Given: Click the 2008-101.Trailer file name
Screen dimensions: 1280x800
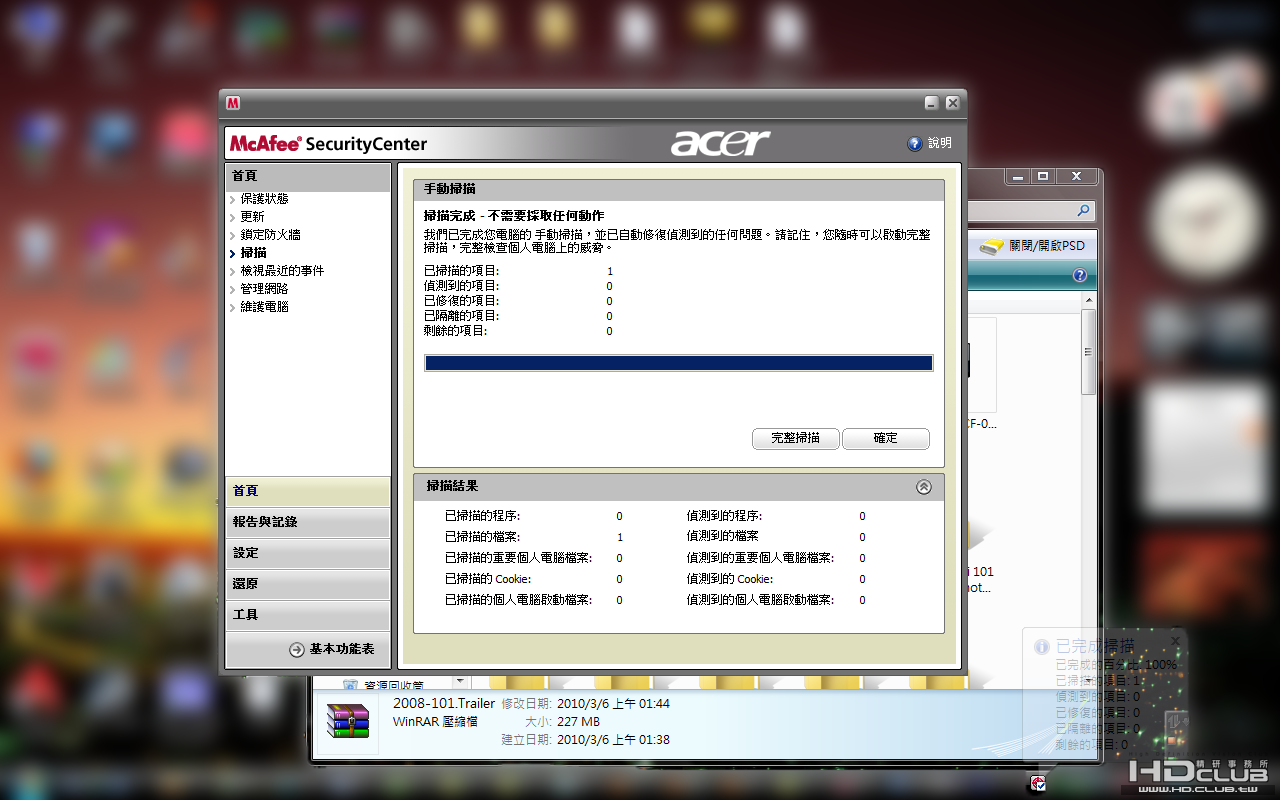Looking at the screenshot, I should point(444,704).
